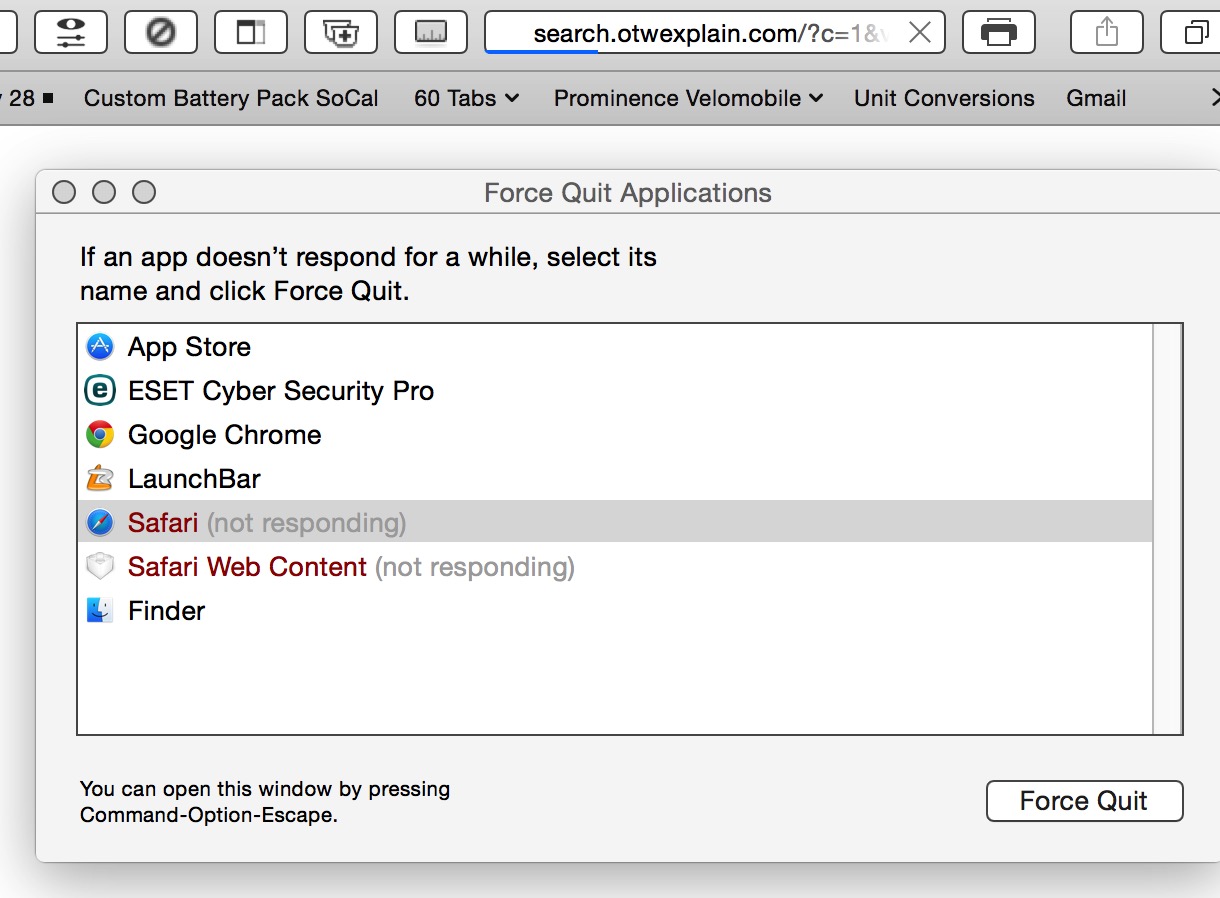Select Safari Web Content in the list
The width and height of the screenshot is (1220, 898).
(247, 567)
